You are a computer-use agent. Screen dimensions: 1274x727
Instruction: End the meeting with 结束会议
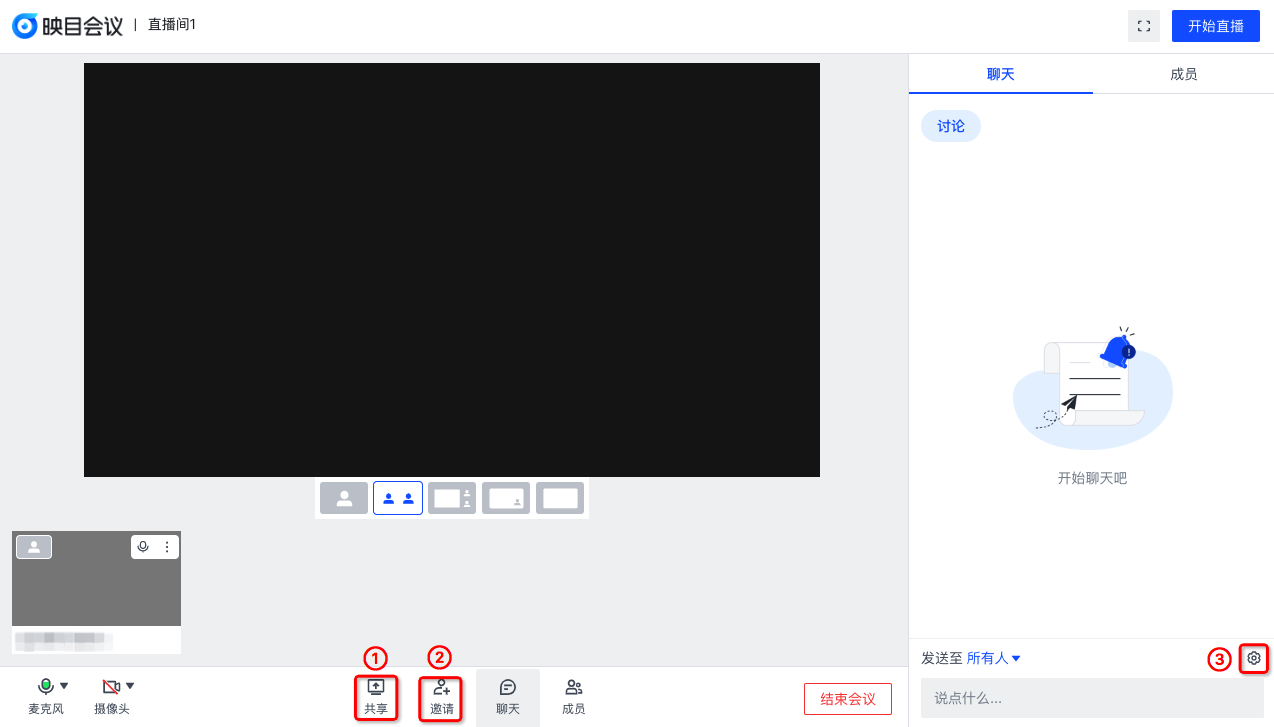point(848,699)
